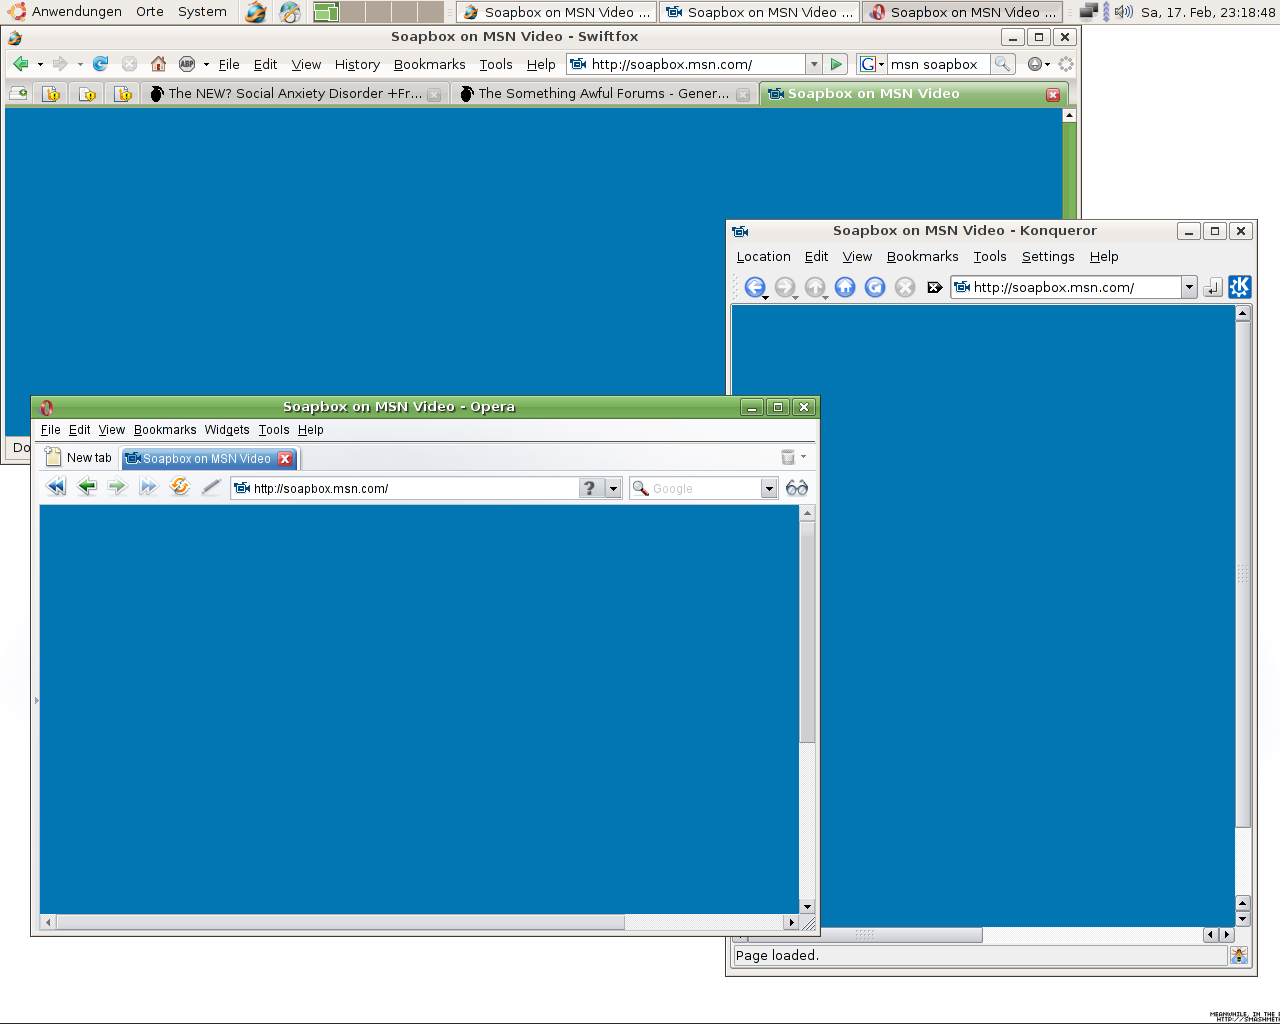This screenshot has height=1024, width=1280.
Task: Click the date and time in the panel
Action: [1208, 12]
